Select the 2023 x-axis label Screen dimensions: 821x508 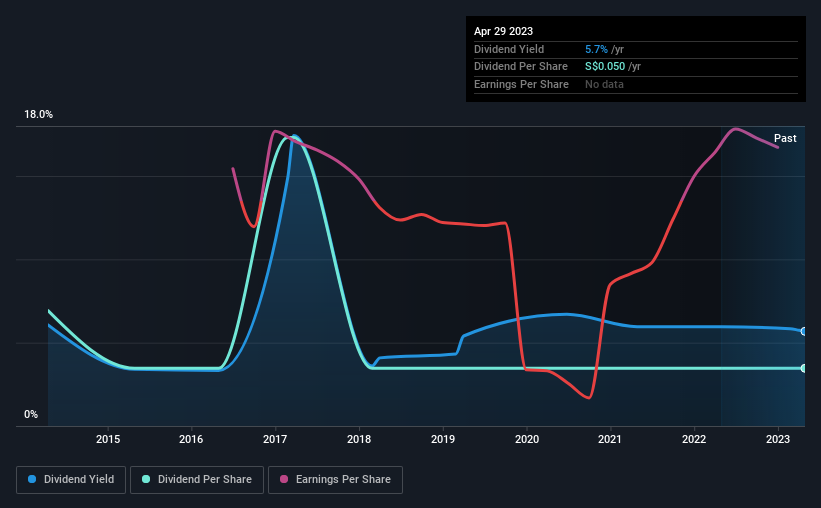point(778,439)
